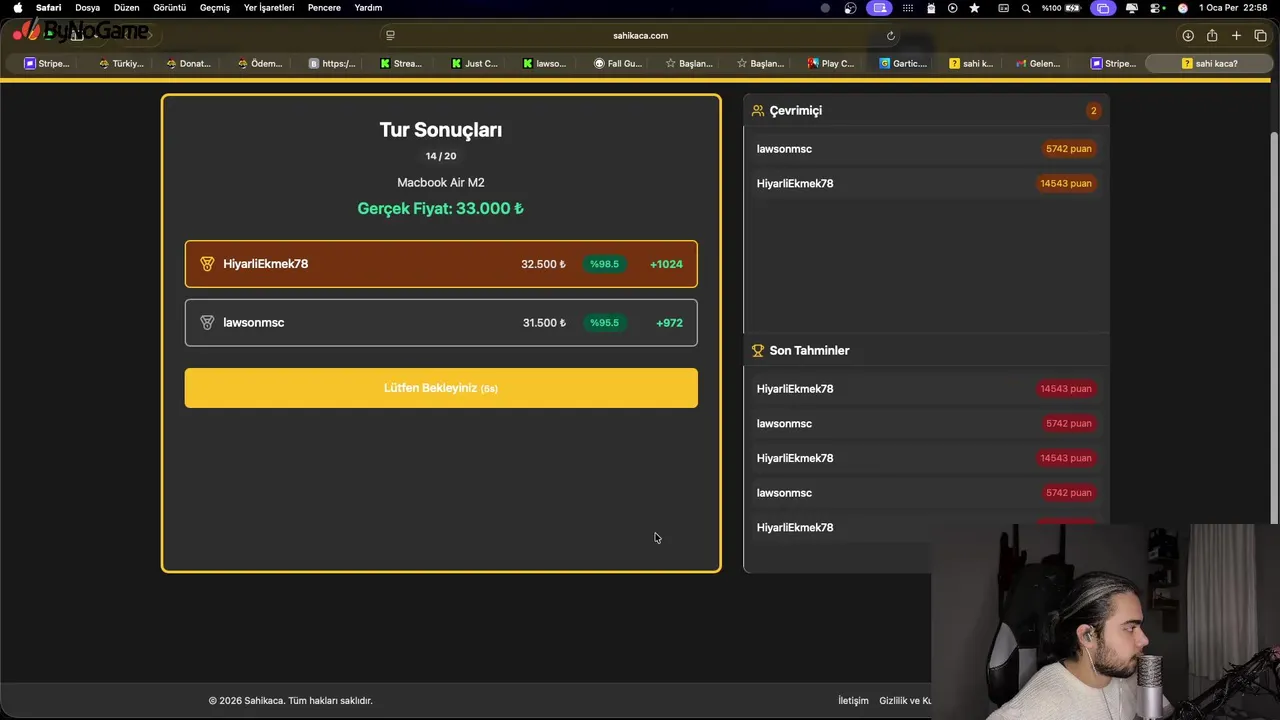Screen dimensions: 1280x720
Task: Click the date and time in menu bar
Action: pyautogui.click(x=1233, y=7)
